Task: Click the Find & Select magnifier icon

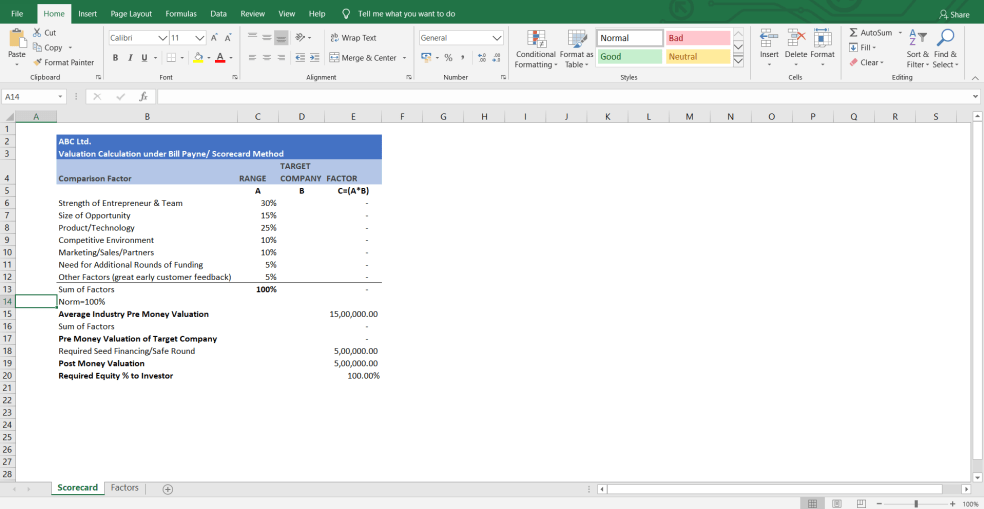Action: 945,39
